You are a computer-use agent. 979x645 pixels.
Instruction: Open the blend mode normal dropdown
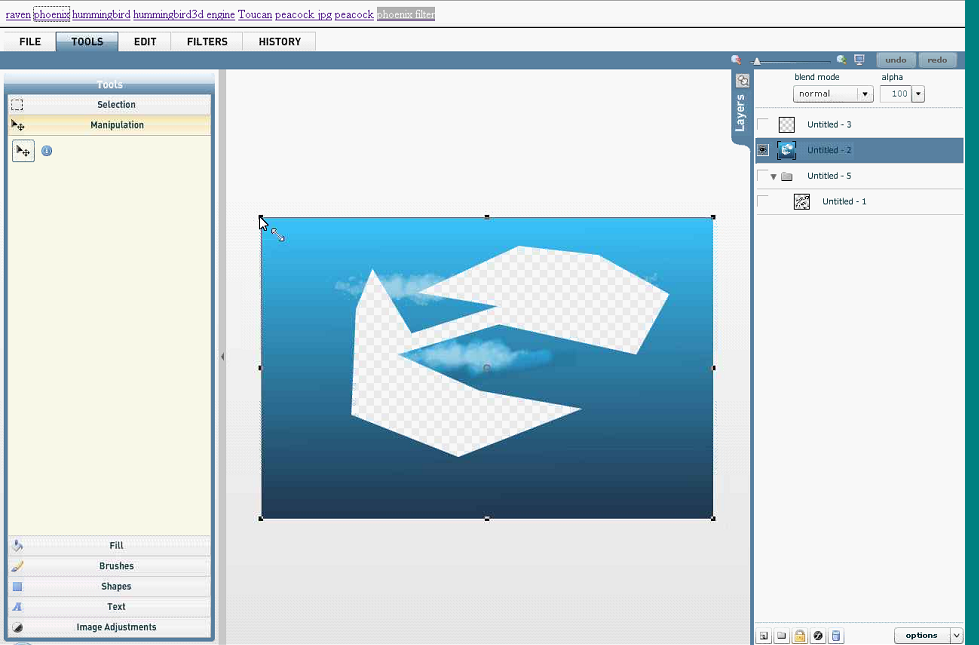click(x=865, y=94)
